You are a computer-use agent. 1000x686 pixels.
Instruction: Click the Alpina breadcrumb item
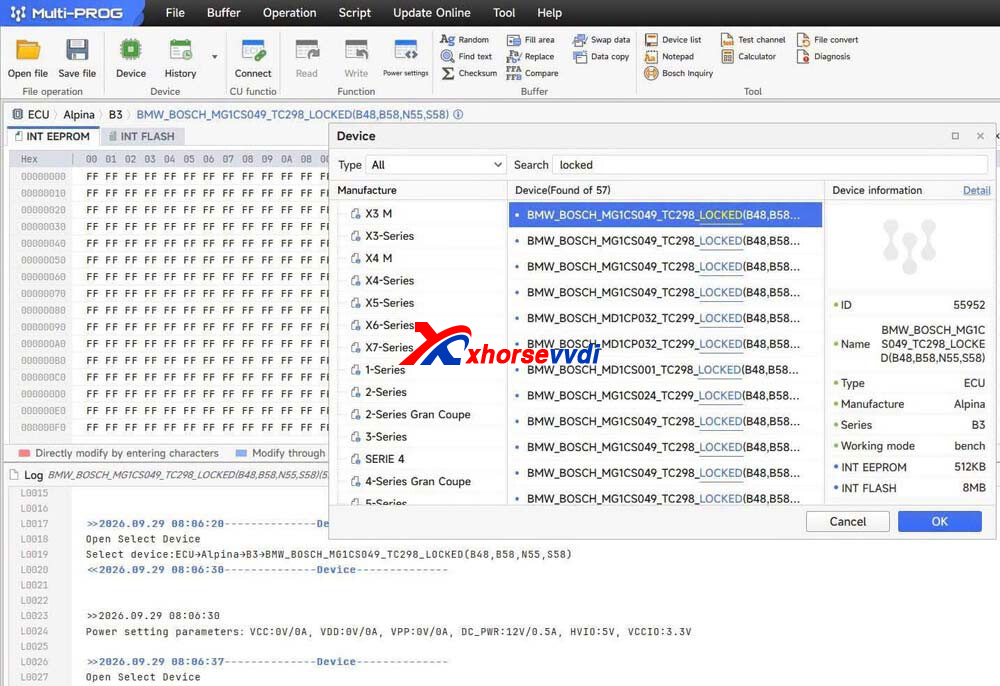78,115
